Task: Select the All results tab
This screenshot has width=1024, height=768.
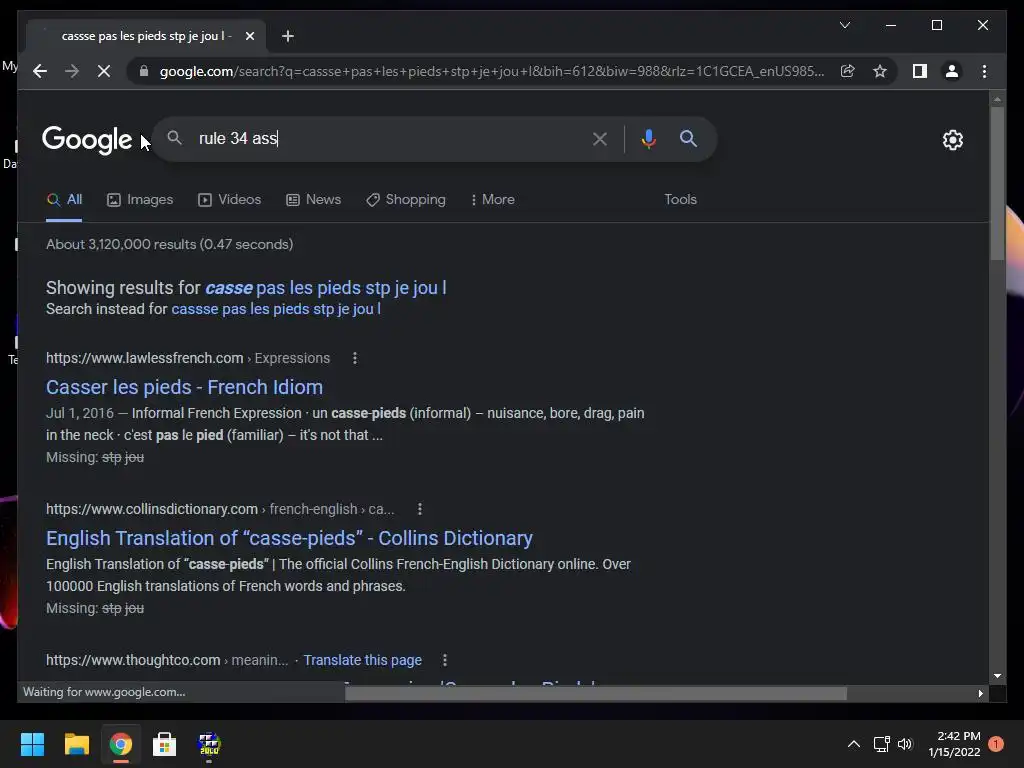Action: pos(64,199)
